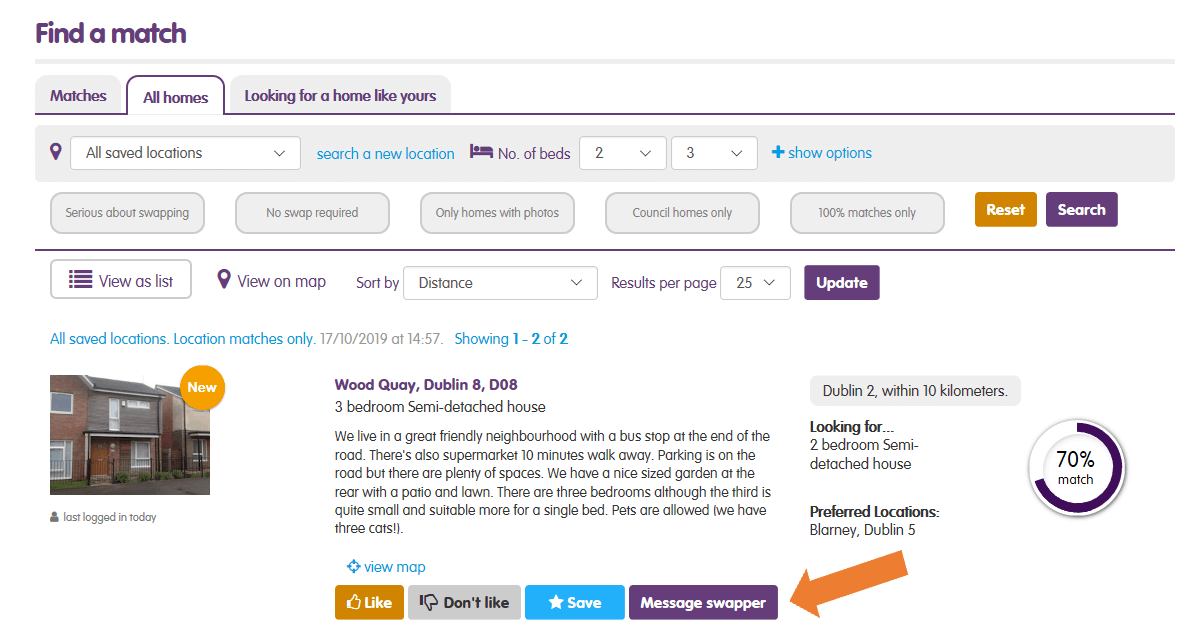Click the location pin icon beside saved locations
This screenshot has height=634, width=1199.
click(56, 152)
